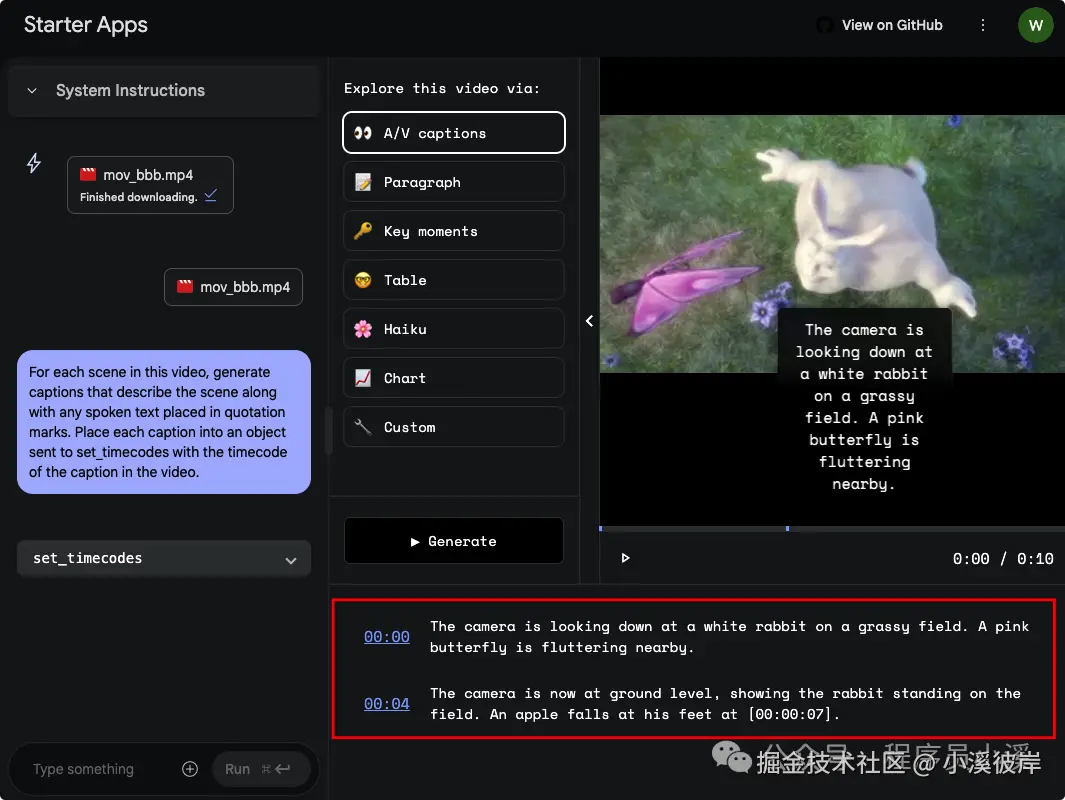This screenshot has width=1065, height=800.
Task: Open the three-dot more options menu
Action: [x=982, y=25]
